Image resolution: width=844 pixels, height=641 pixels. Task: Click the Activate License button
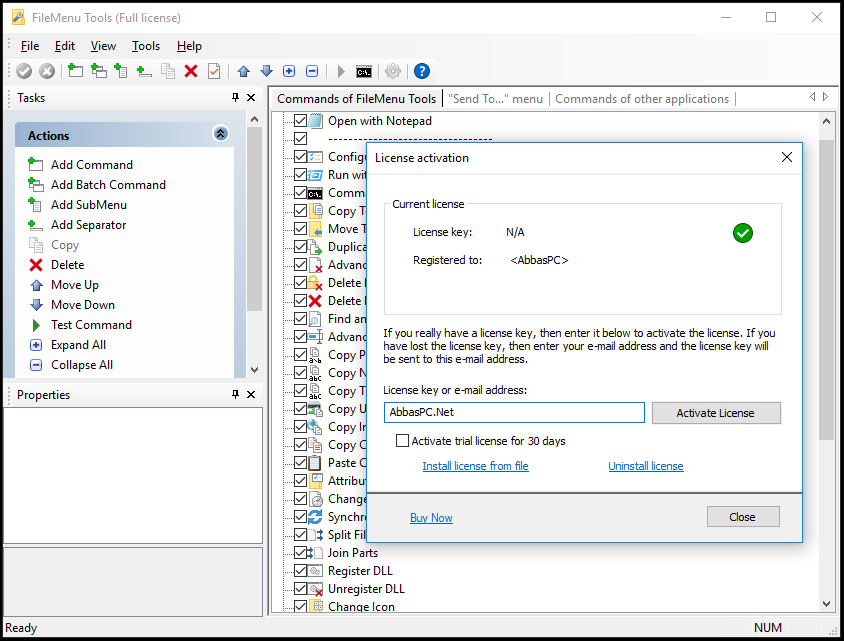point(716,413)
